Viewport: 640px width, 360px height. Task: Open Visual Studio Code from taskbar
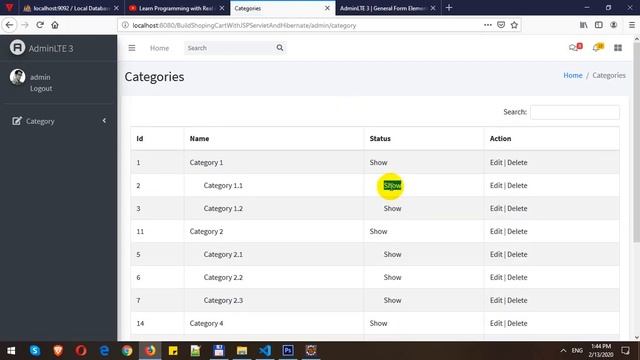click(x=265, y=351)
